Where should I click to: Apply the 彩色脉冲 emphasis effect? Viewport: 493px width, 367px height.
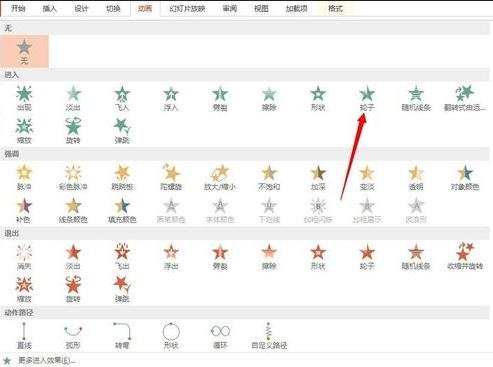pos(73,177)
